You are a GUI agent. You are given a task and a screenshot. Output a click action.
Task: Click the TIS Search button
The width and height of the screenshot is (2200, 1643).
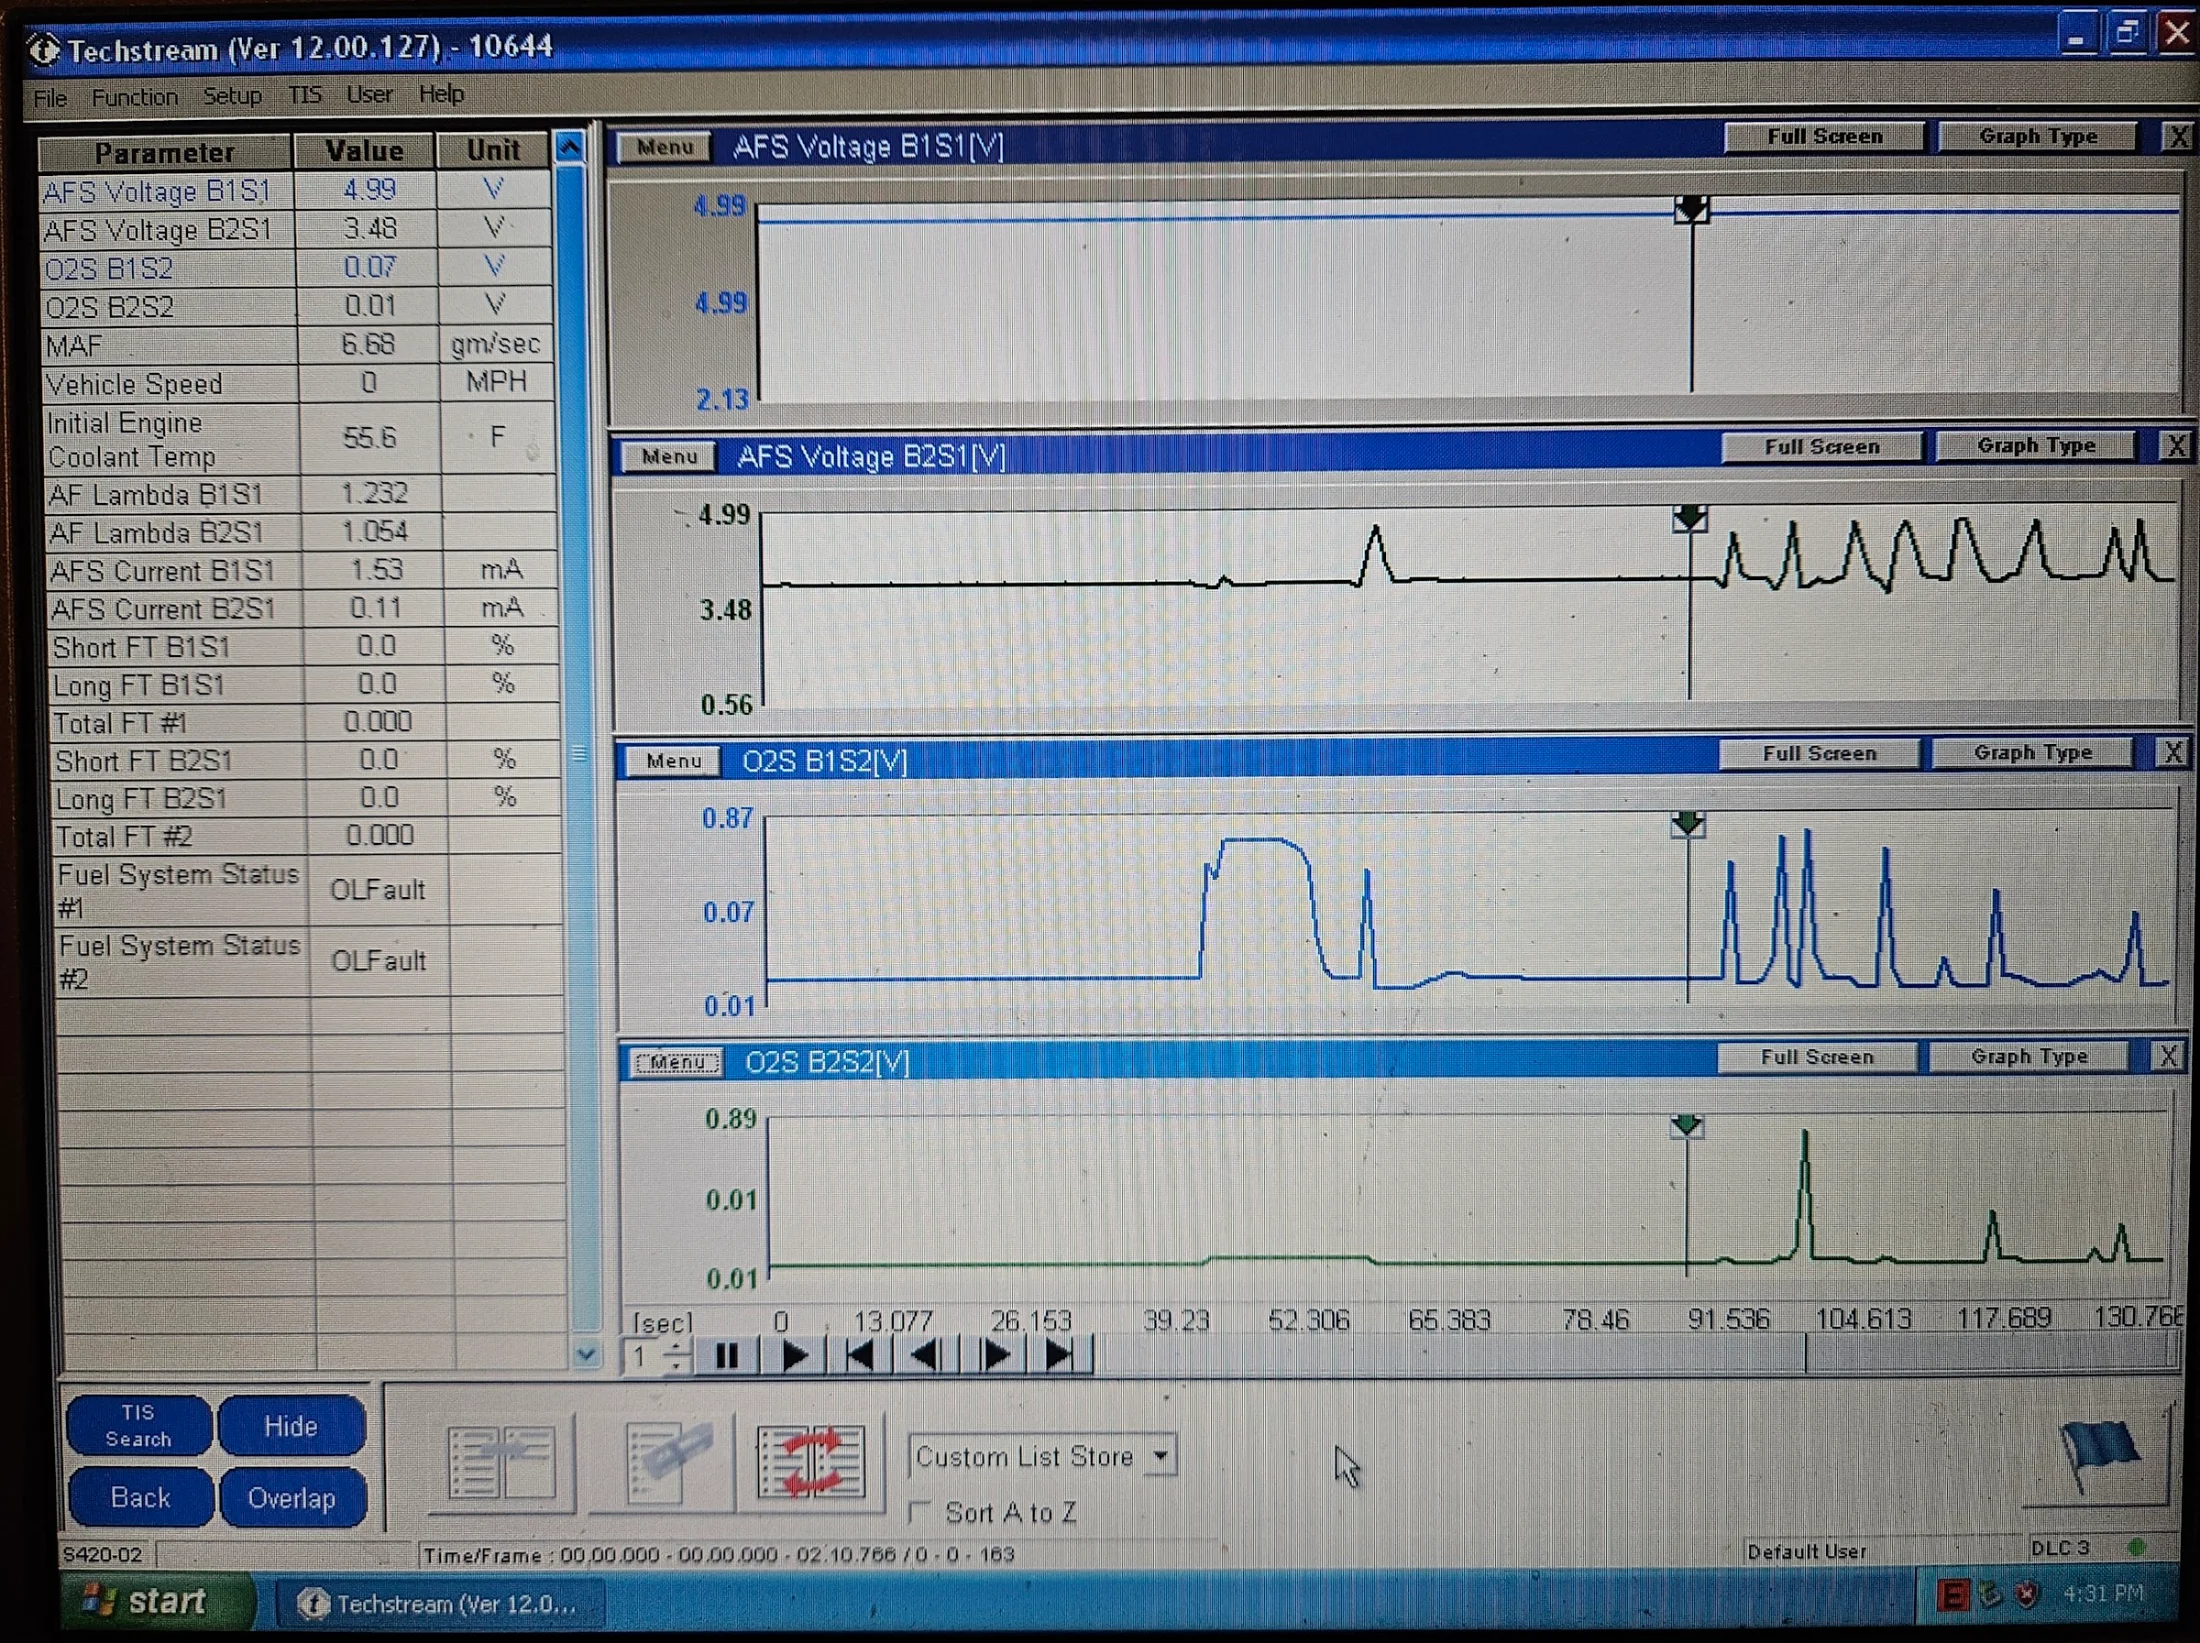(138, 1425)
